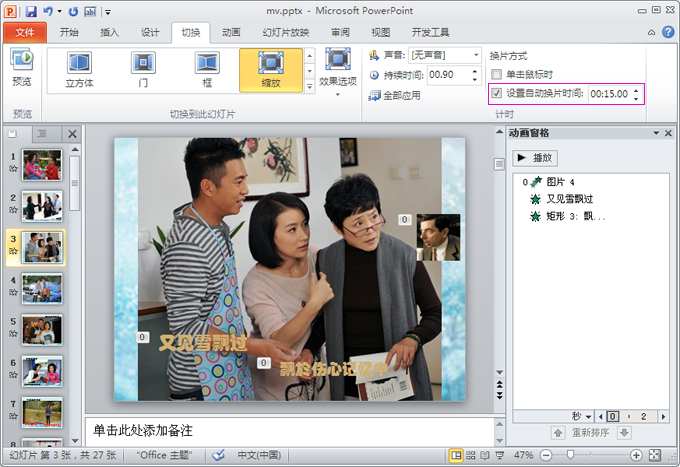Close the slide thumbnail pane
The height and width of the screenshot is (467, 680).
[x=72, y=134]
